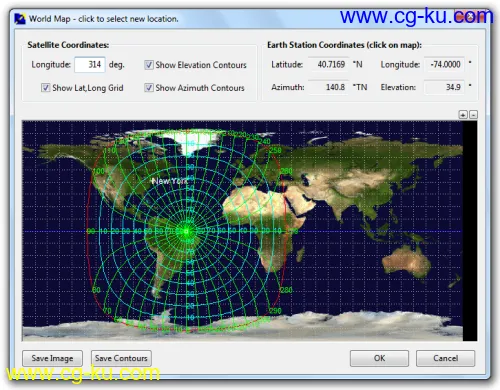
Task: Click the Elevation value field
Action: (x=444, y=87)
